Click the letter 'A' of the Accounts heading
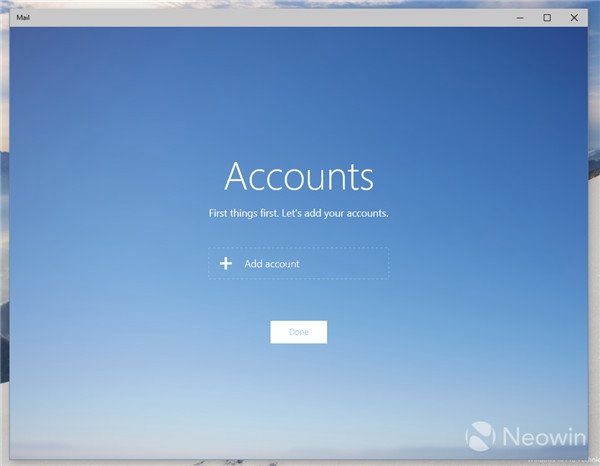Image resolution: width=600 pixels, height=466 pixels. click(x=237, y=176)
